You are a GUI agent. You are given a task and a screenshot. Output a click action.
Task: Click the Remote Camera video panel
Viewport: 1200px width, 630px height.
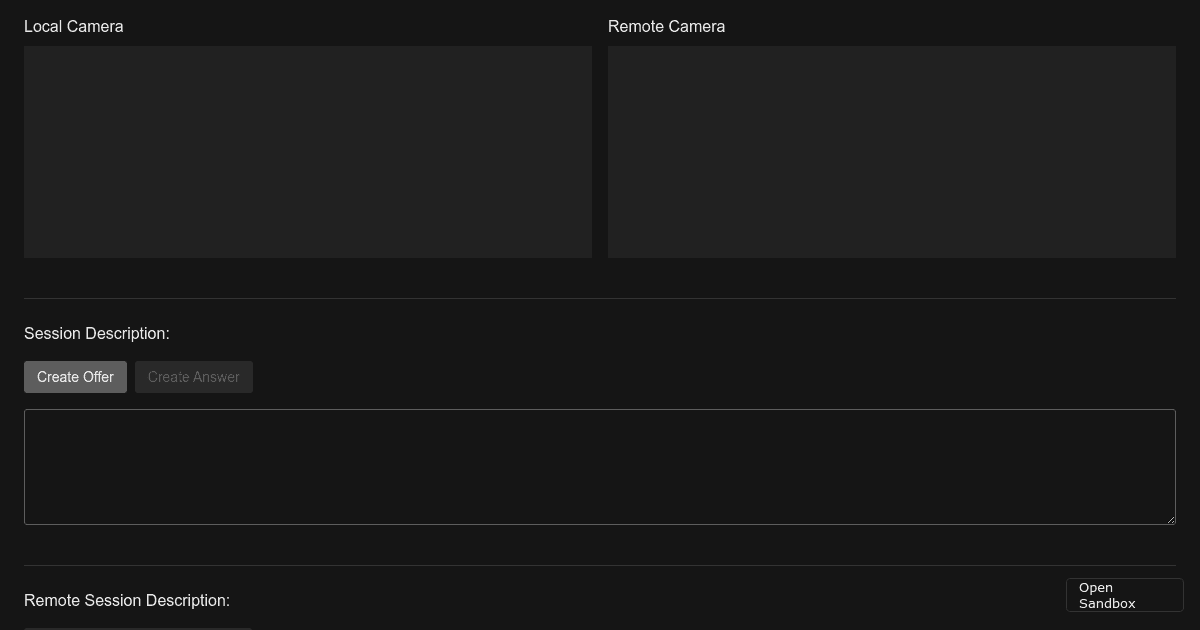891,152
